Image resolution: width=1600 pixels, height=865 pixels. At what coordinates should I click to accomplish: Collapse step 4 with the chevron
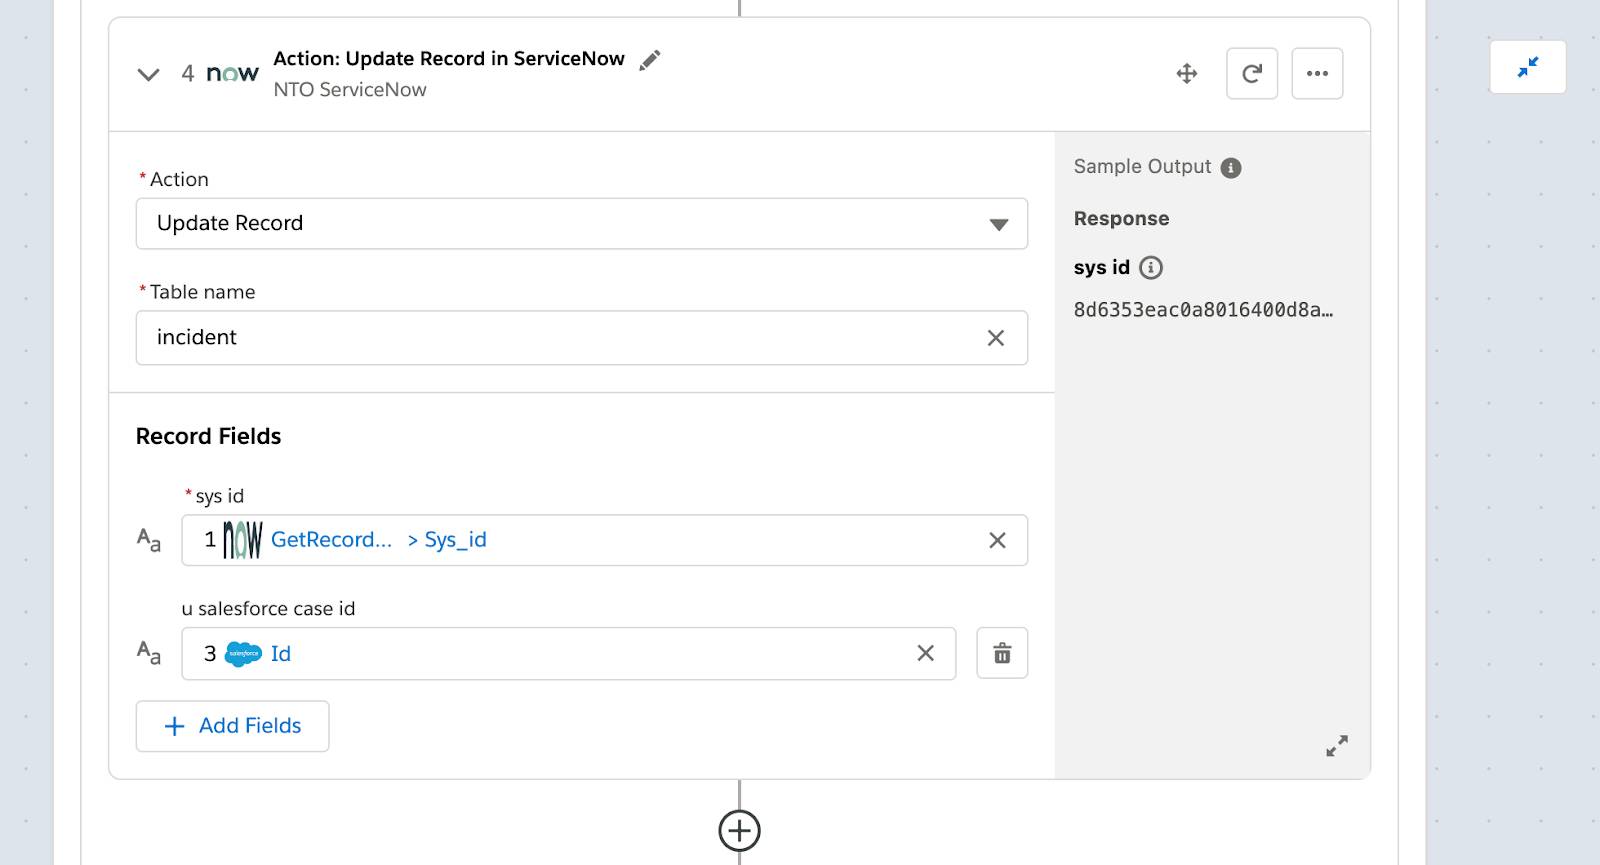(148, 74)
